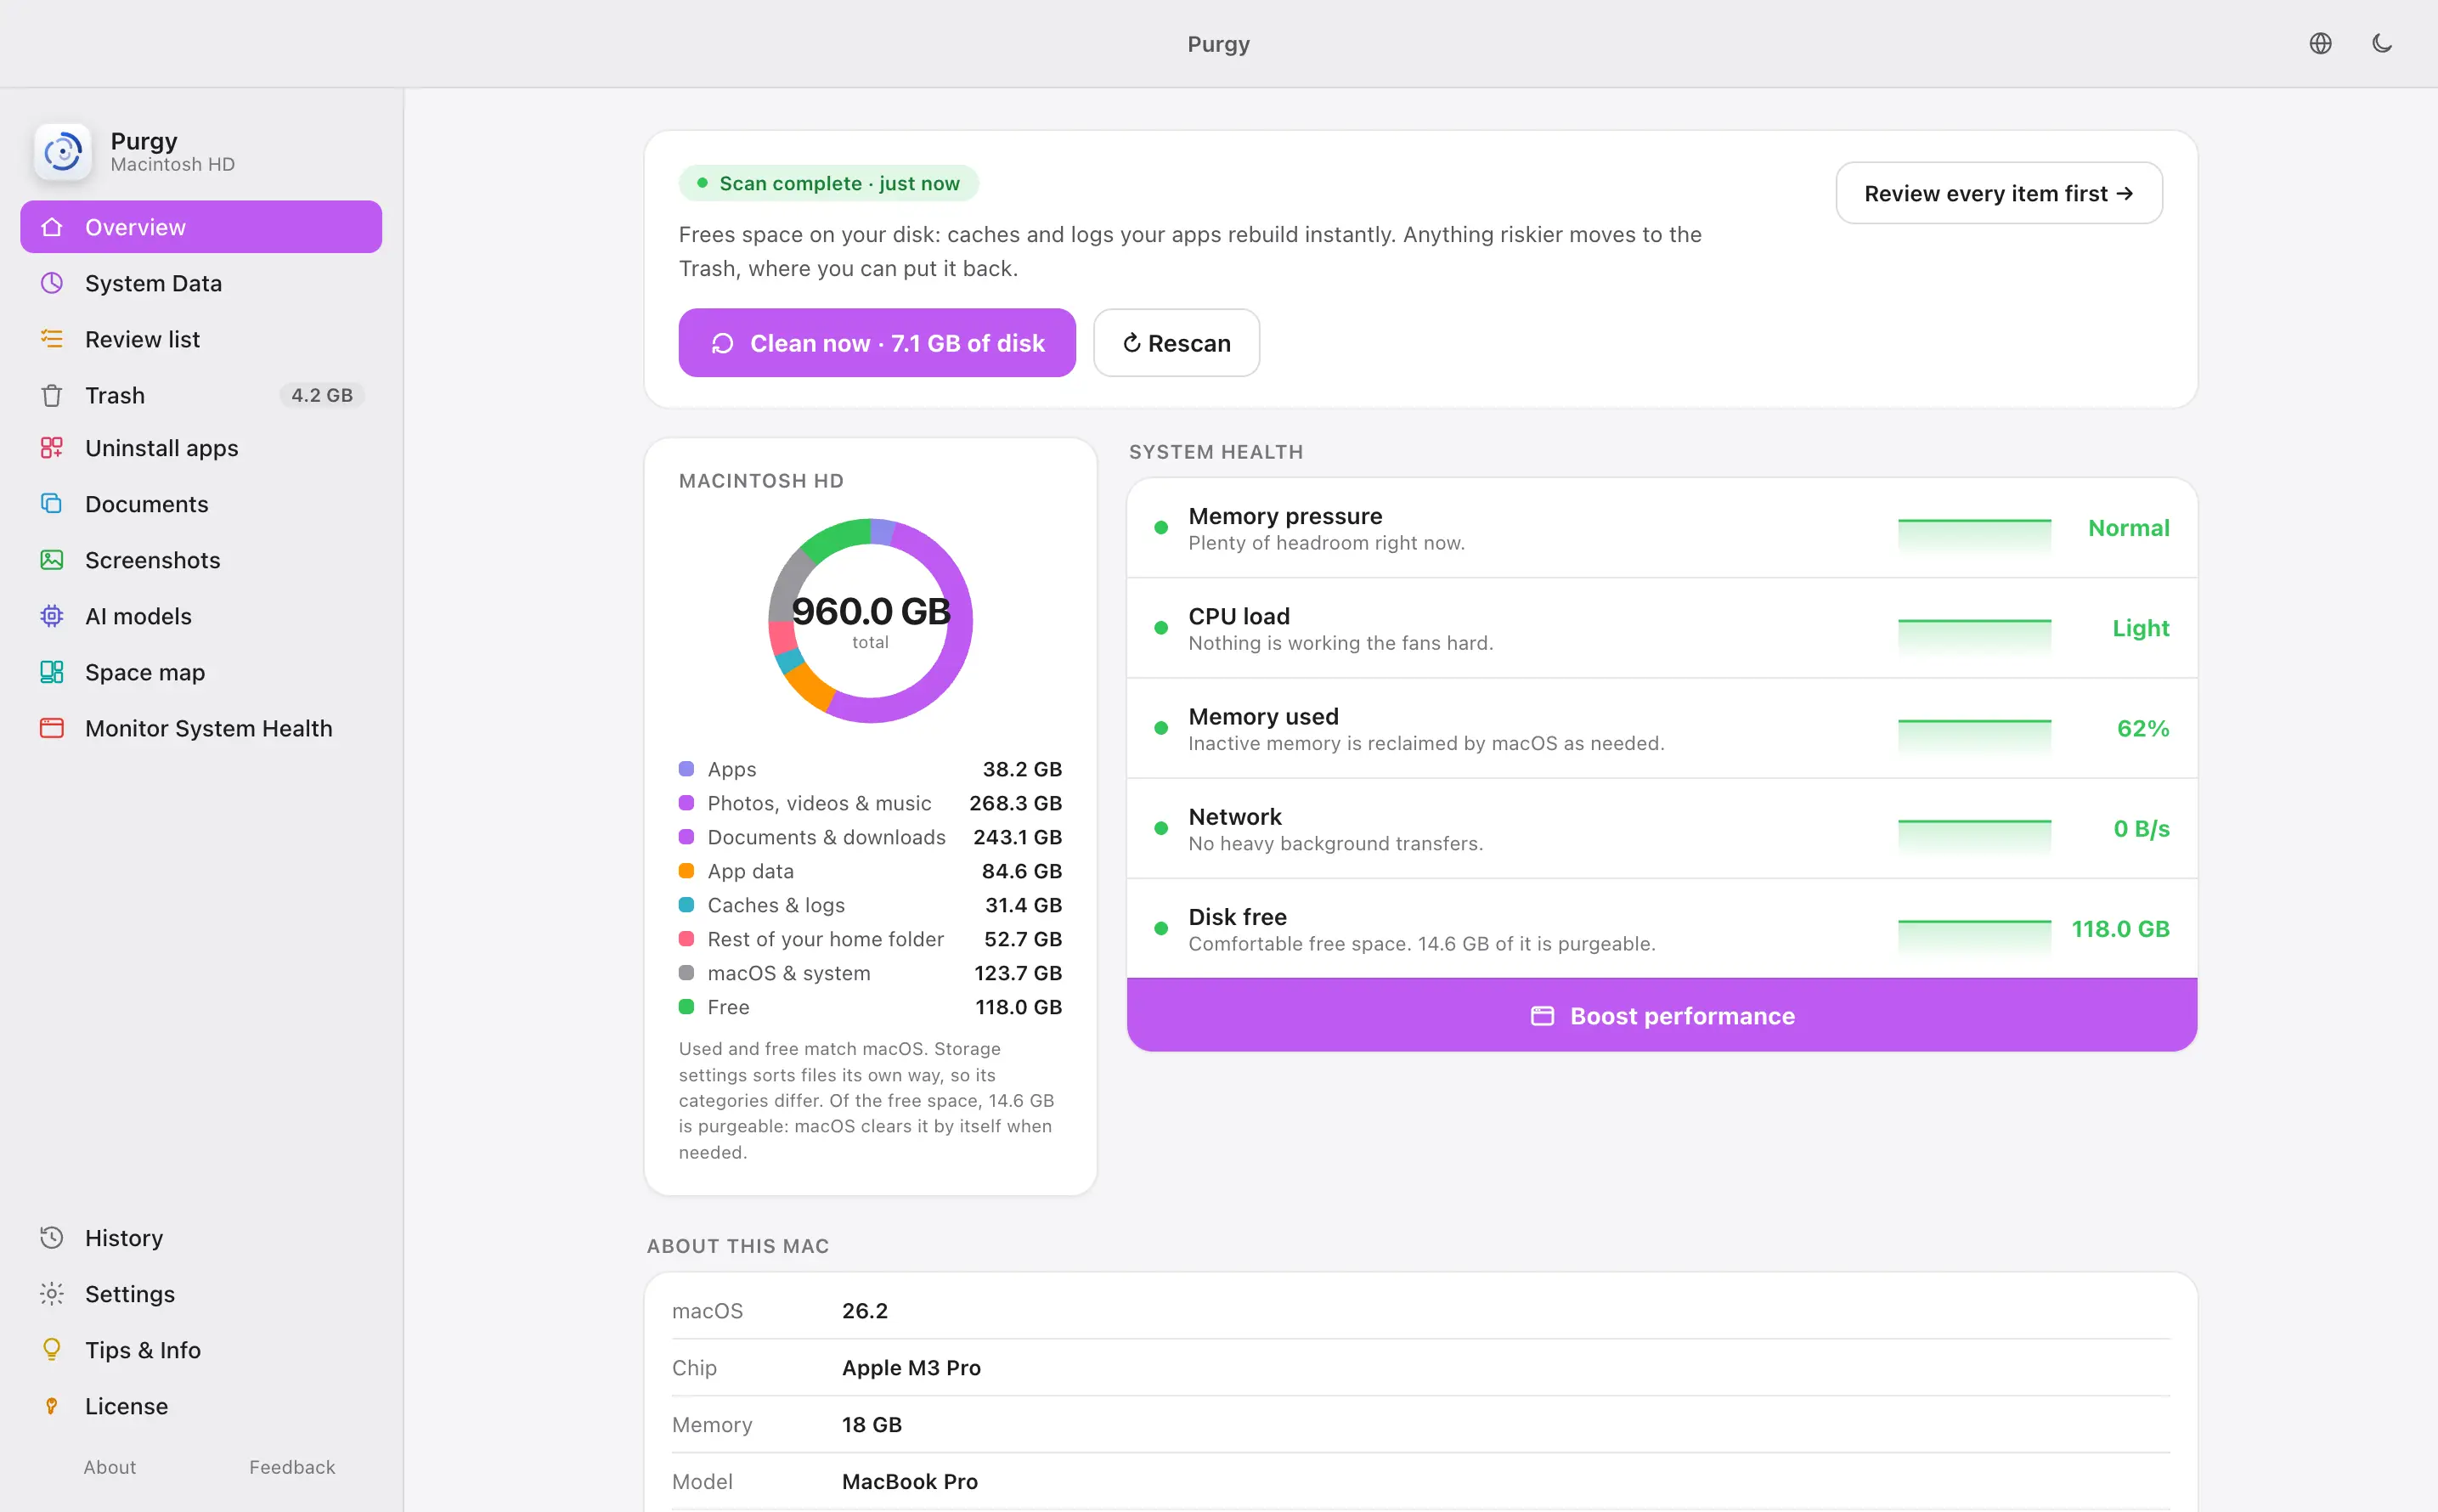Click the Memory used 62% value

[2143, 729]
